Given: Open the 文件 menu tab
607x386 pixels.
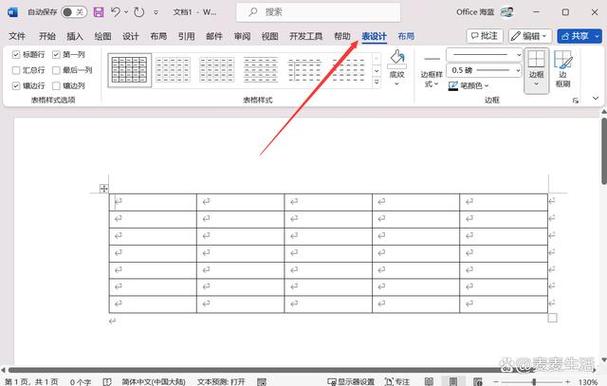Looking at the screenshot, I should click(x=17, y=36).
